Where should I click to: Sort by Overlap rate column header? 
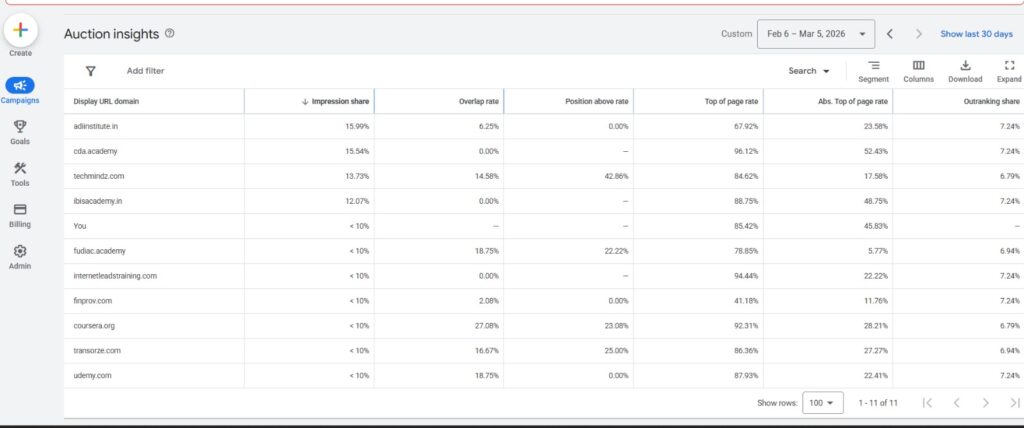click(x=477, y=101)
